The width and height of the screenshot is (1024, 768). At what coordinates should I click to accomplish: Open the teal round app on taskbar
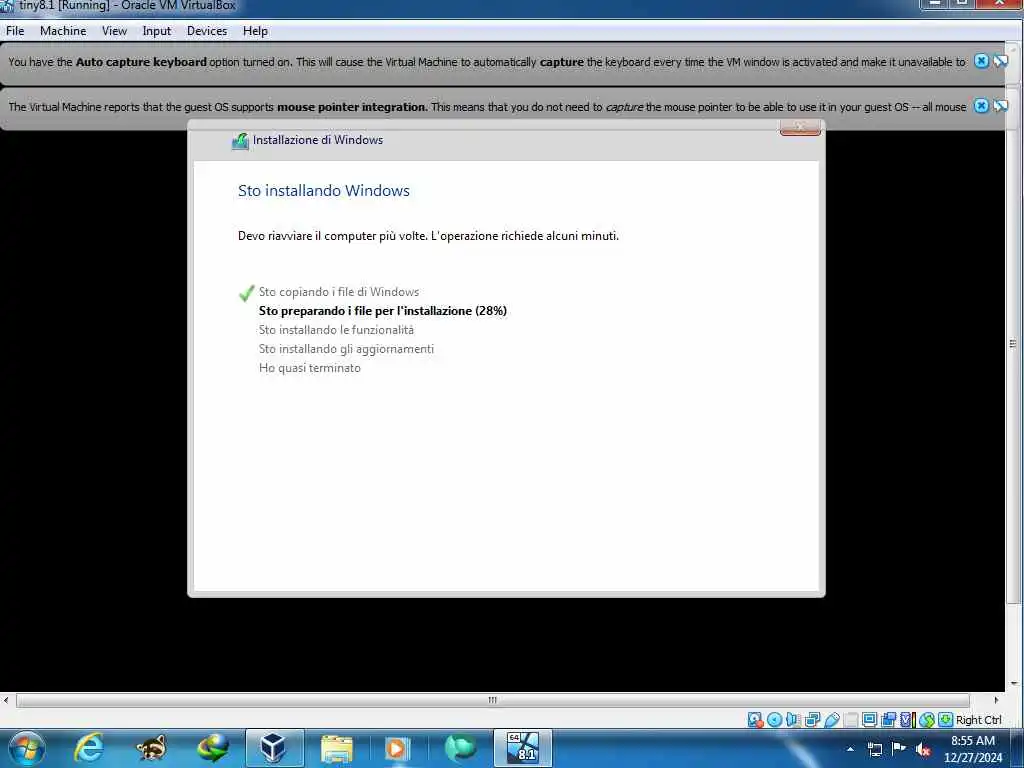(460, 748)
